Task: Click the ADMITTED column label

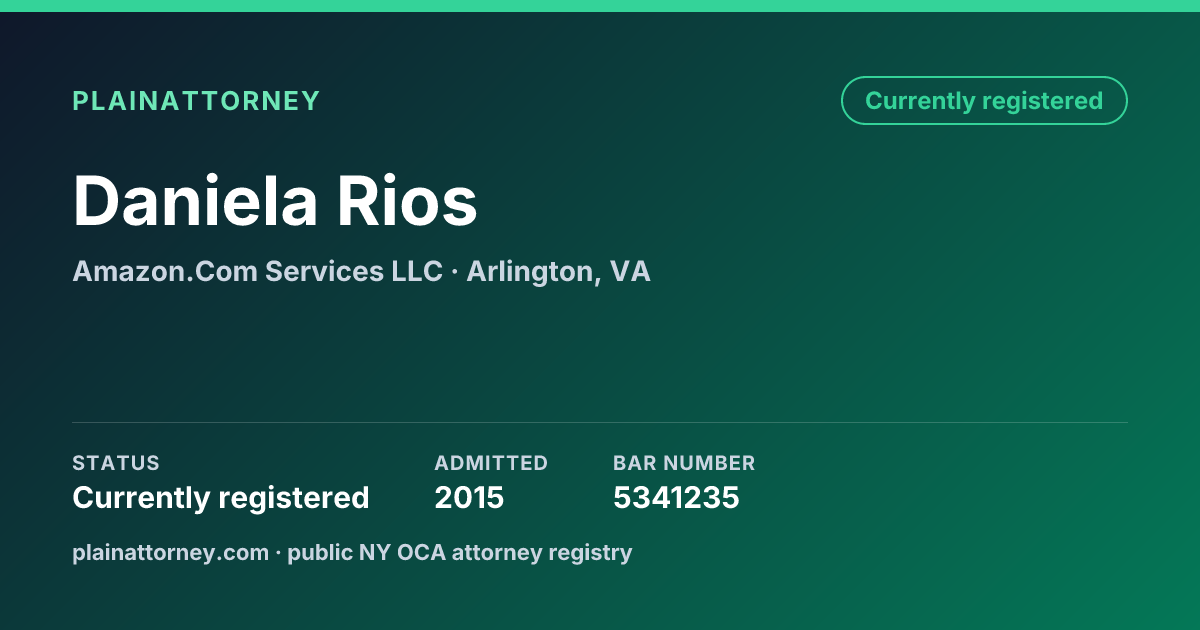Action: (491, 463)
